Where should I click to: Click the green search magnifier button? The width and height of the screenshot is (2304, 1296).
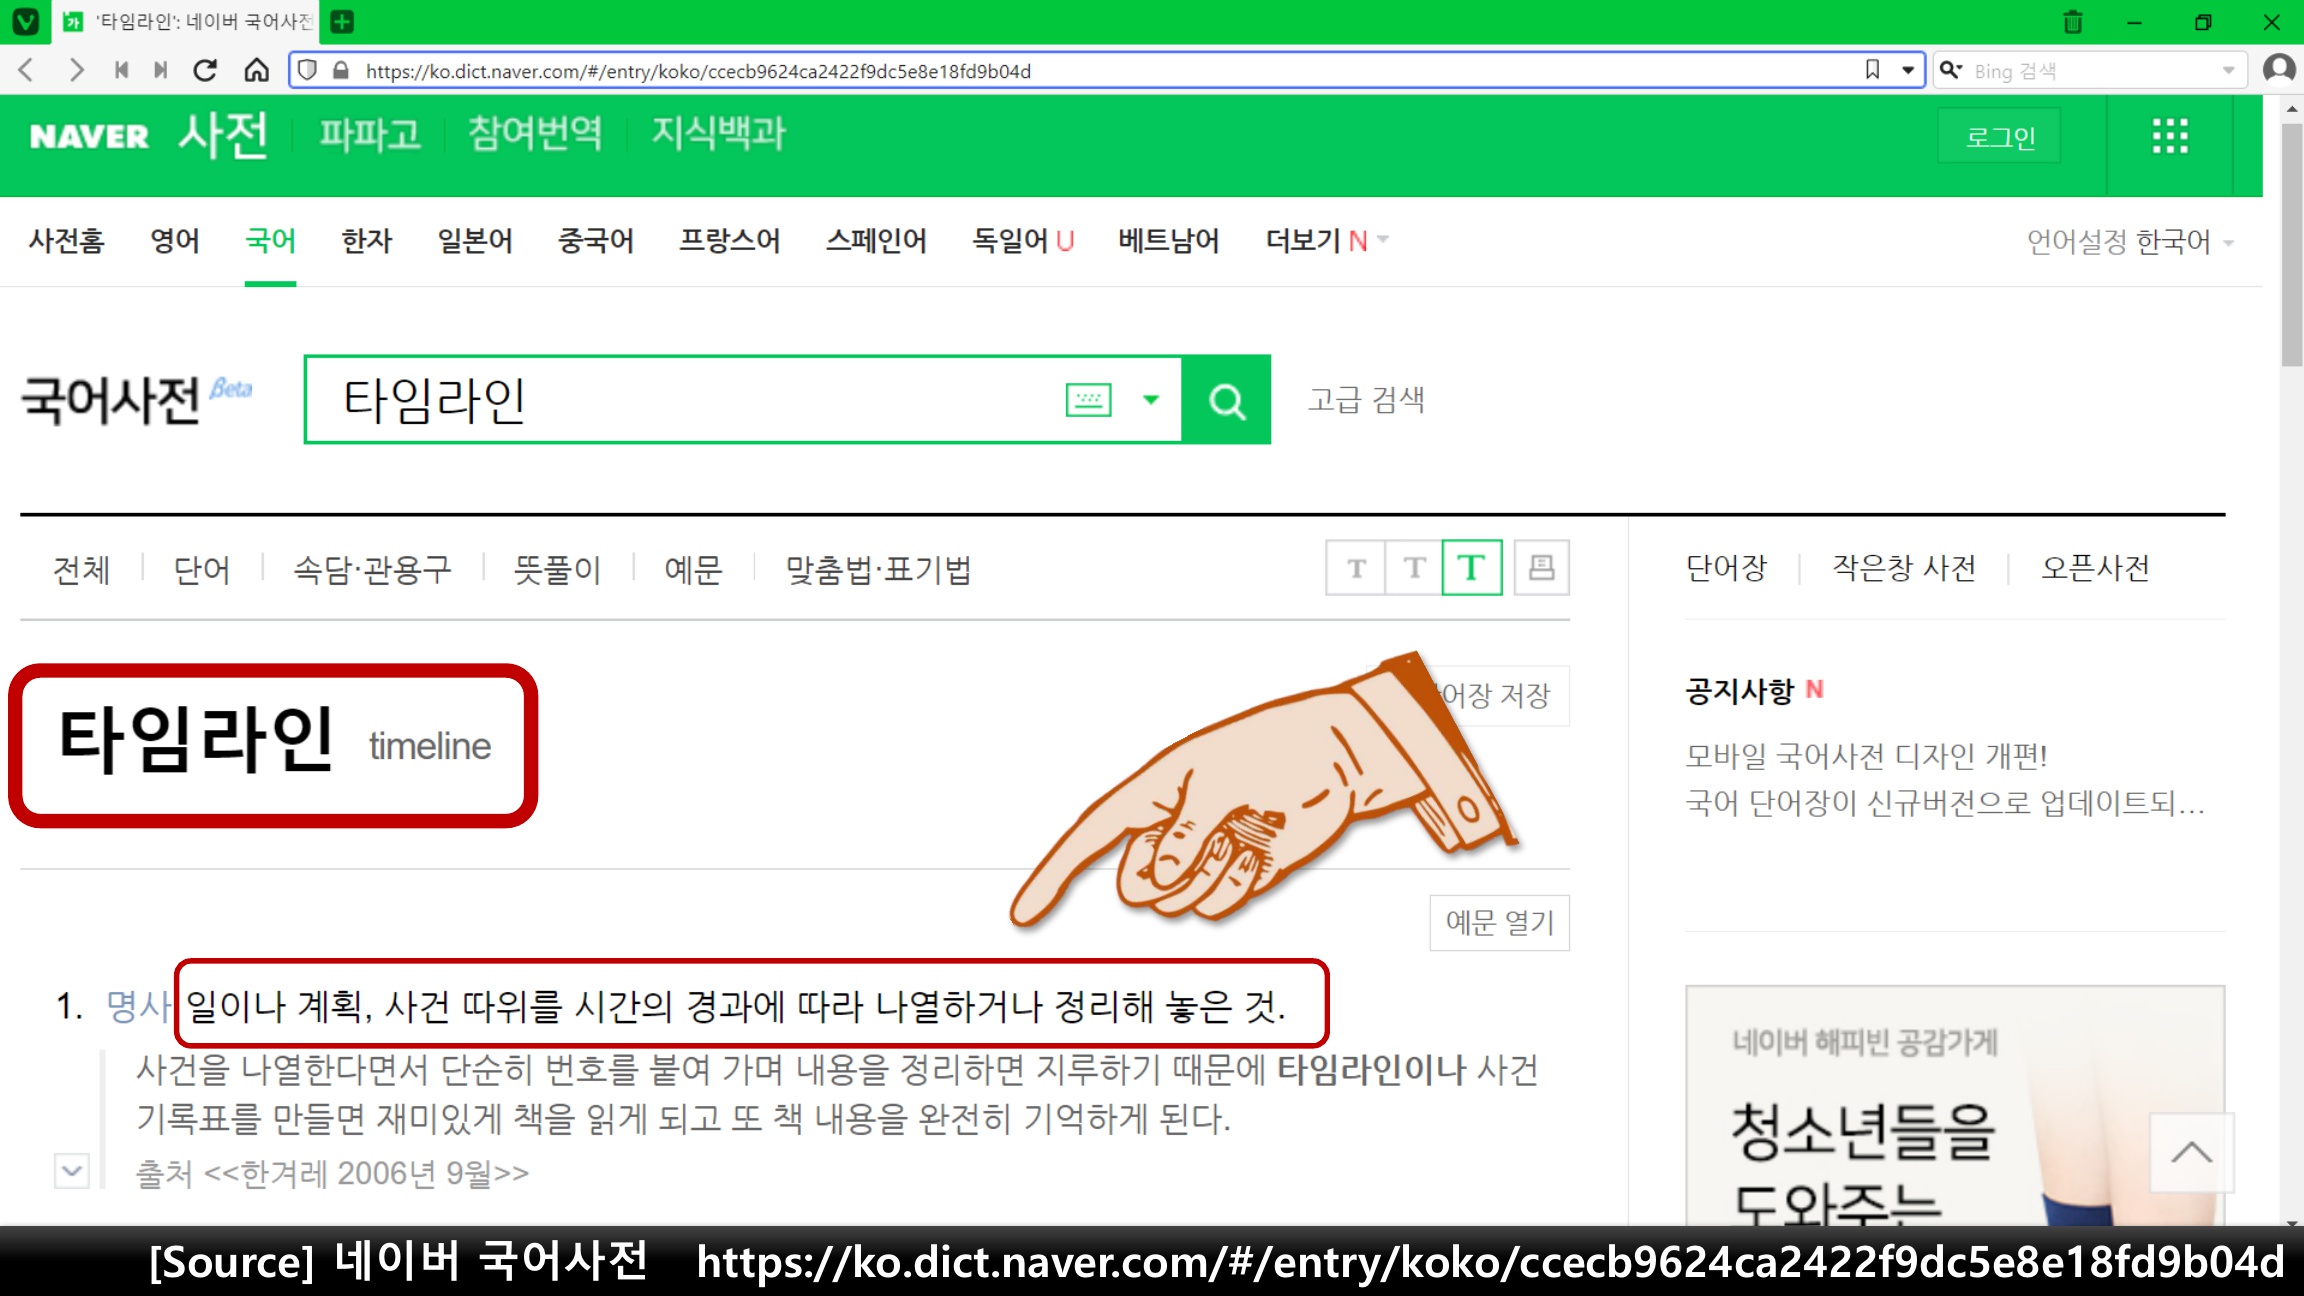point(1226,400)
